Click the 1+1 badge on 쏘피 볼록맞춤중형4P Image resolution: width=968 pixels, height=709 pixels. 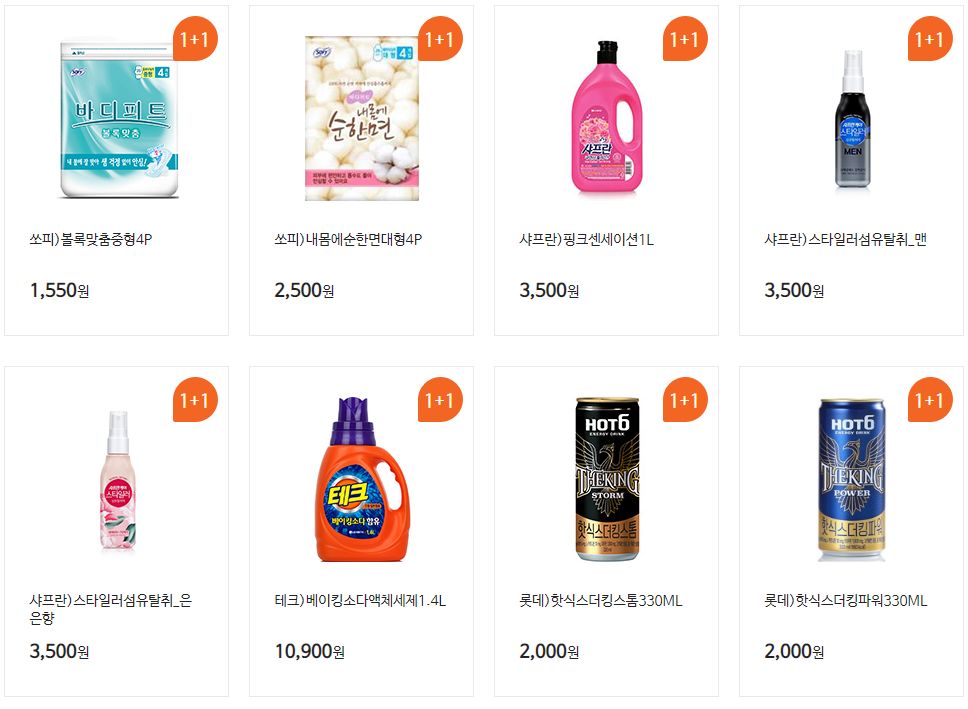tap(195, 38)
